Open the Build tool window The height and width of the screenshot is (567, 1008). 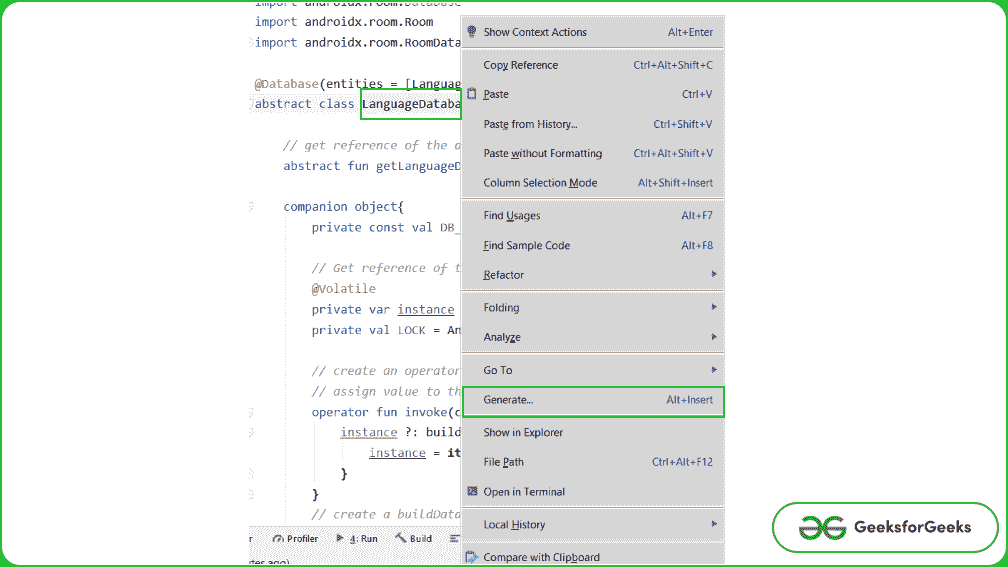tap(413, 538)
